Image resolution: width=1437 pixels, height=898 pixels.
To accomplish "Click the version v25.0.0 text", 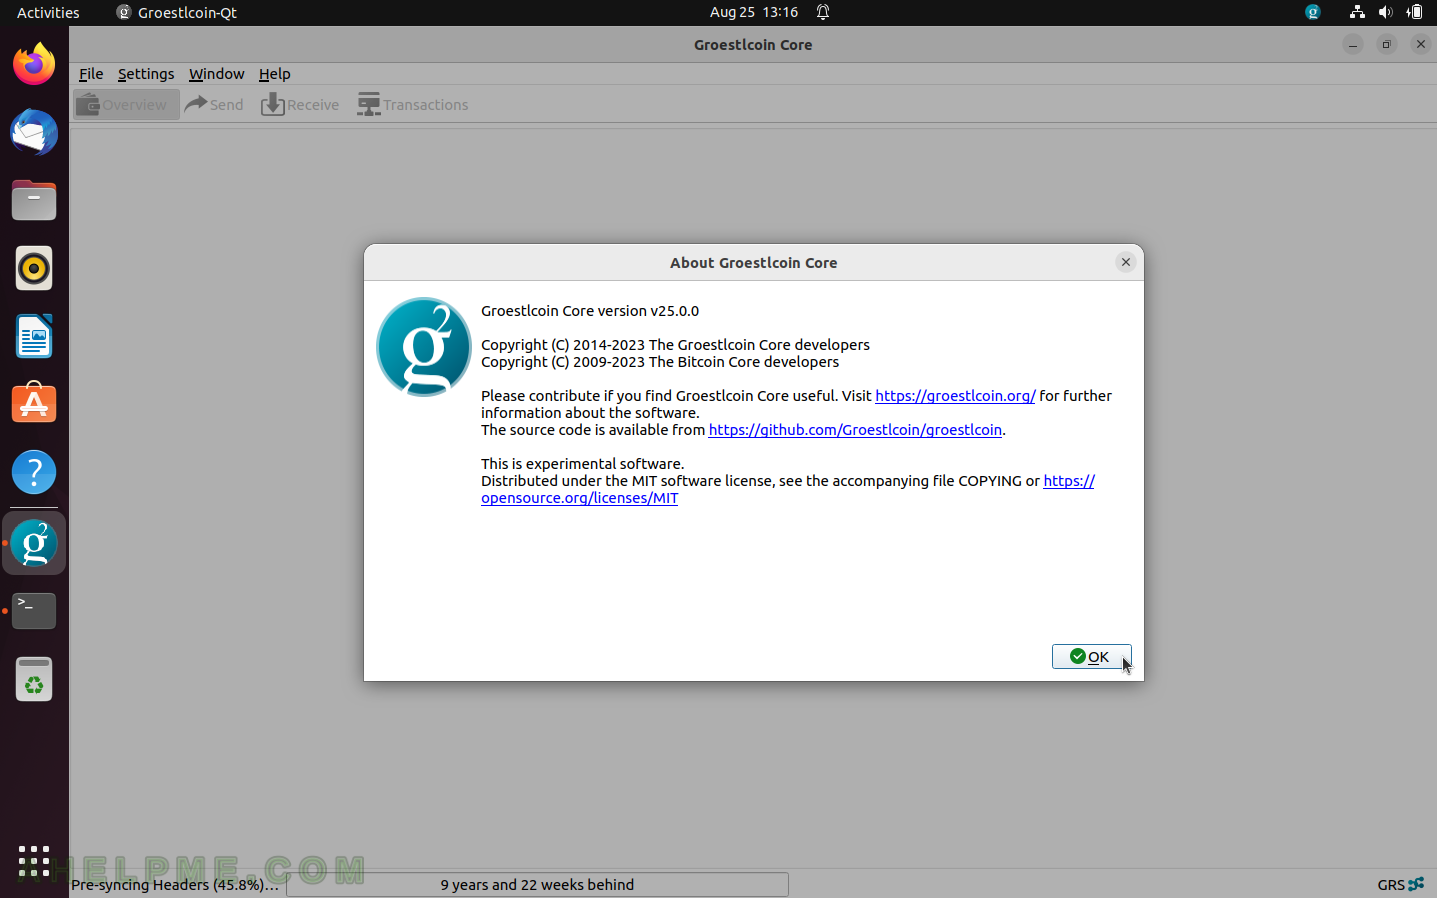I will click(590, 311).
